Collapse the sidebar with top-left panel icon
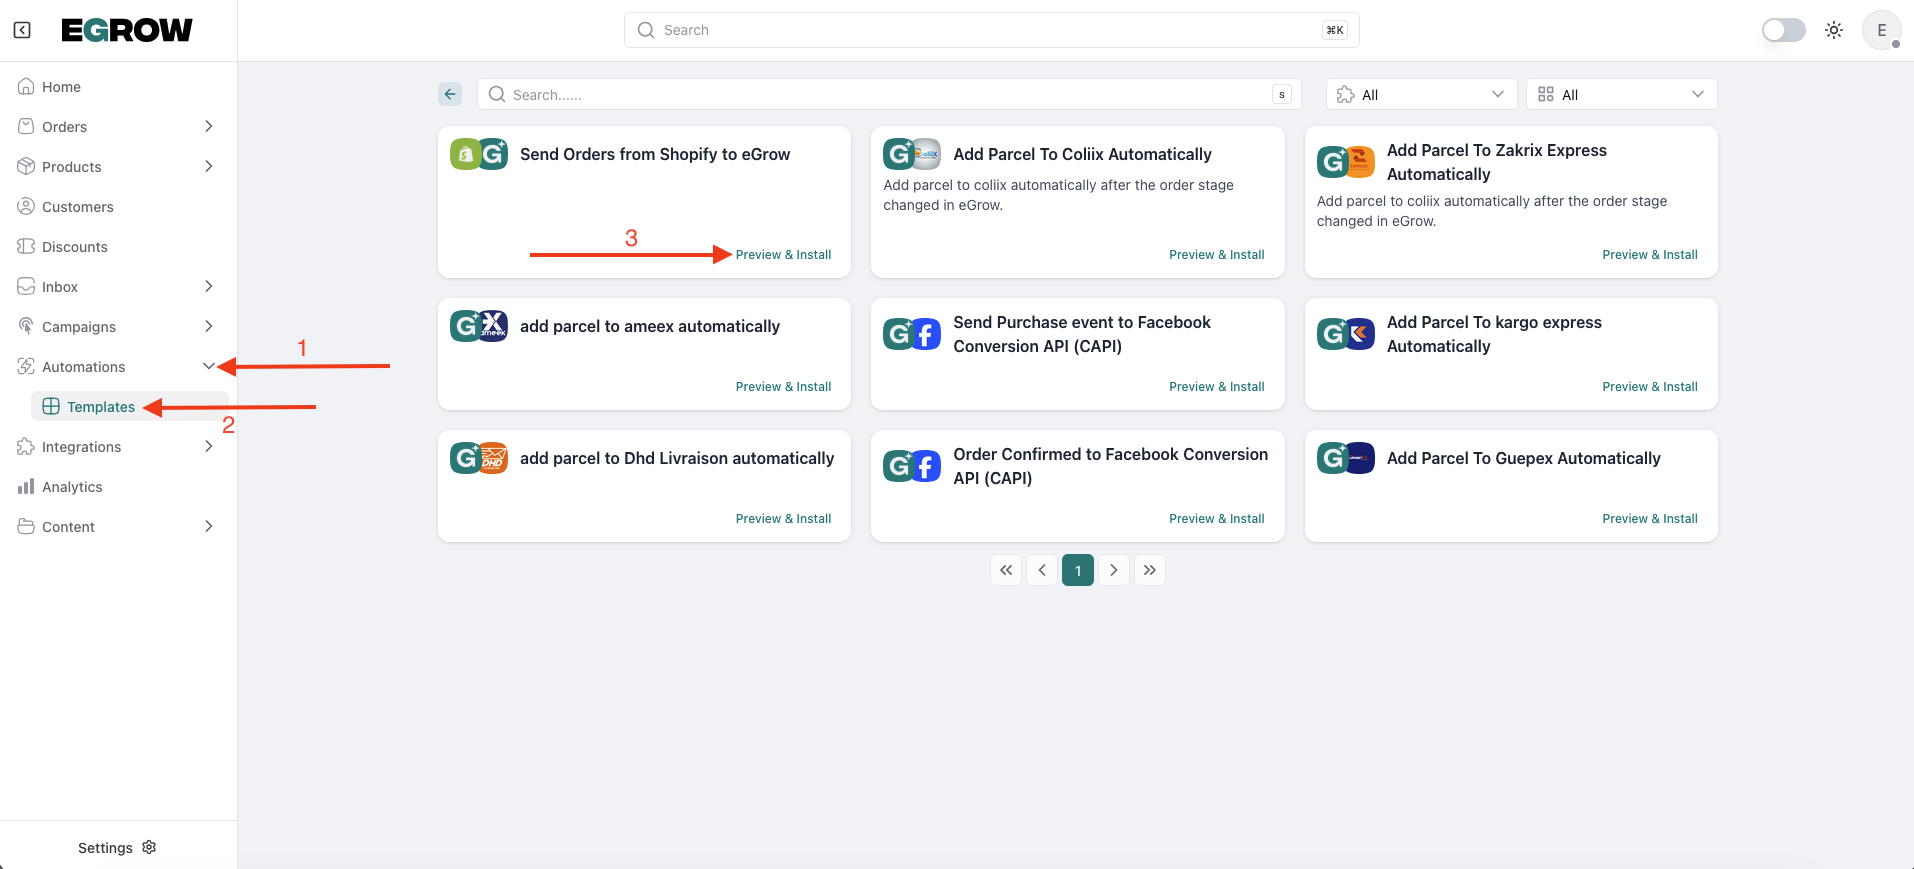 click(x=22, y=30)
